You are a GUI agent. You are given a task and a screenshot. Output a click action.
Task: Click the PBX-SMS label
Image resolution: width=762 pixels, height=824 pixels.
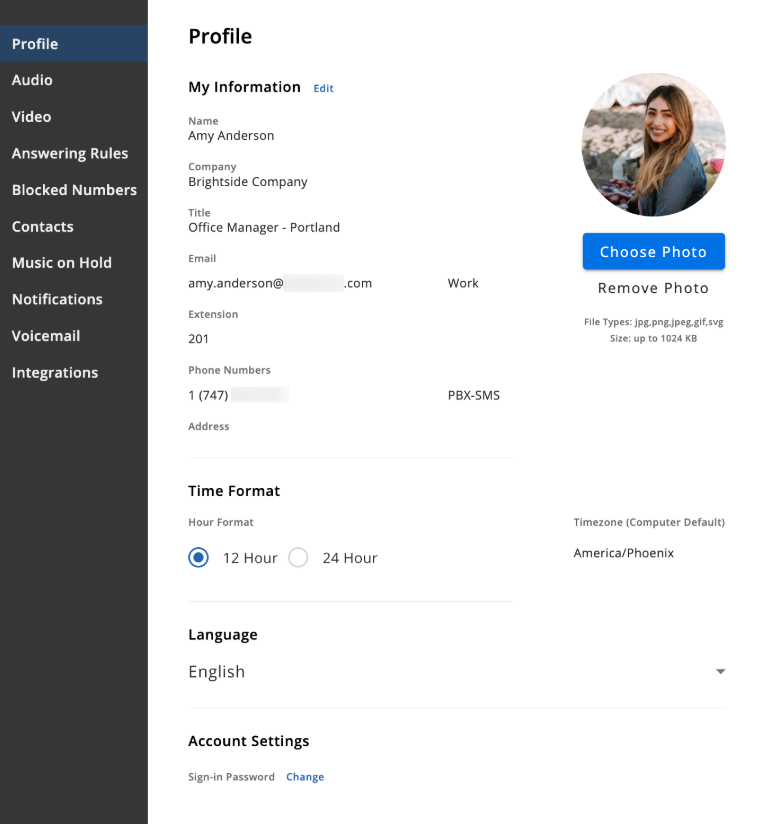[473, 395]
